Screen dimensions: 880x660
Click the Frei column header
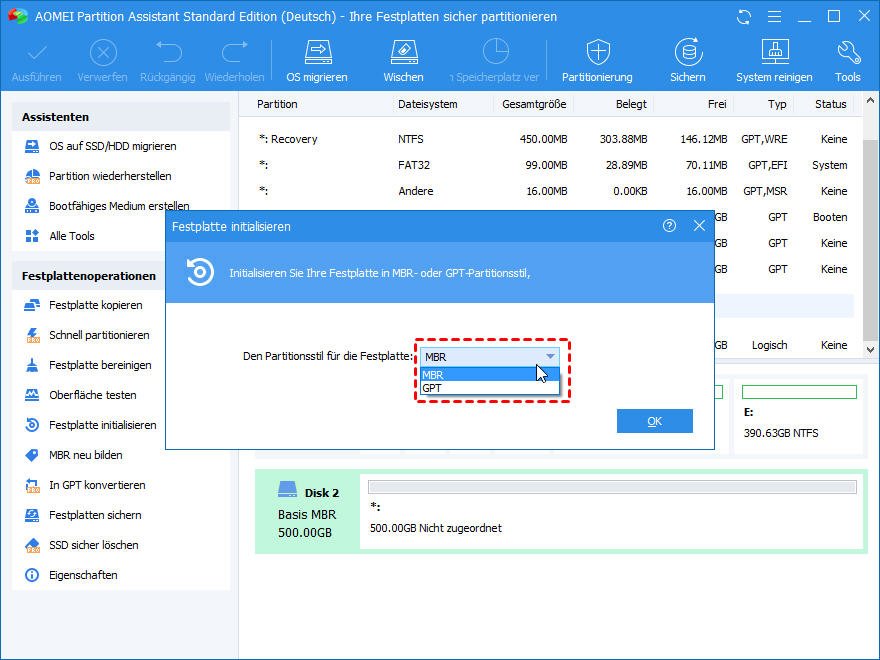(717, 104)
